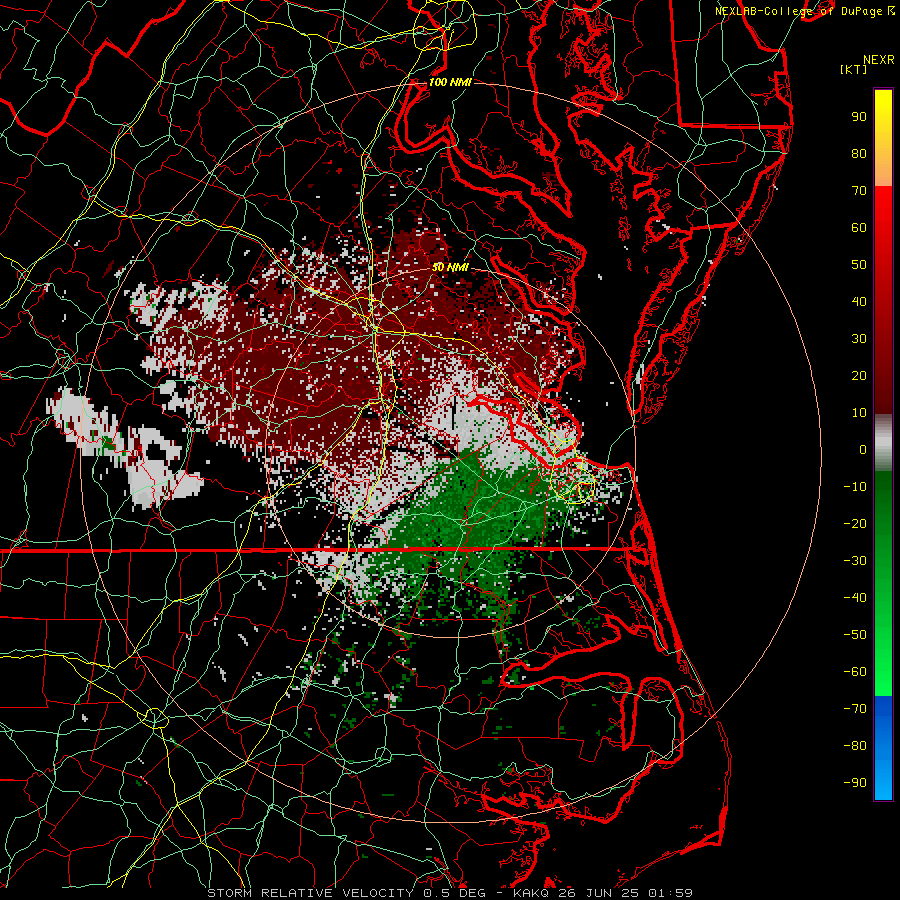
Task: Click the gray zero-velocity segment of color bar
Action: click(x=883, y=443)
